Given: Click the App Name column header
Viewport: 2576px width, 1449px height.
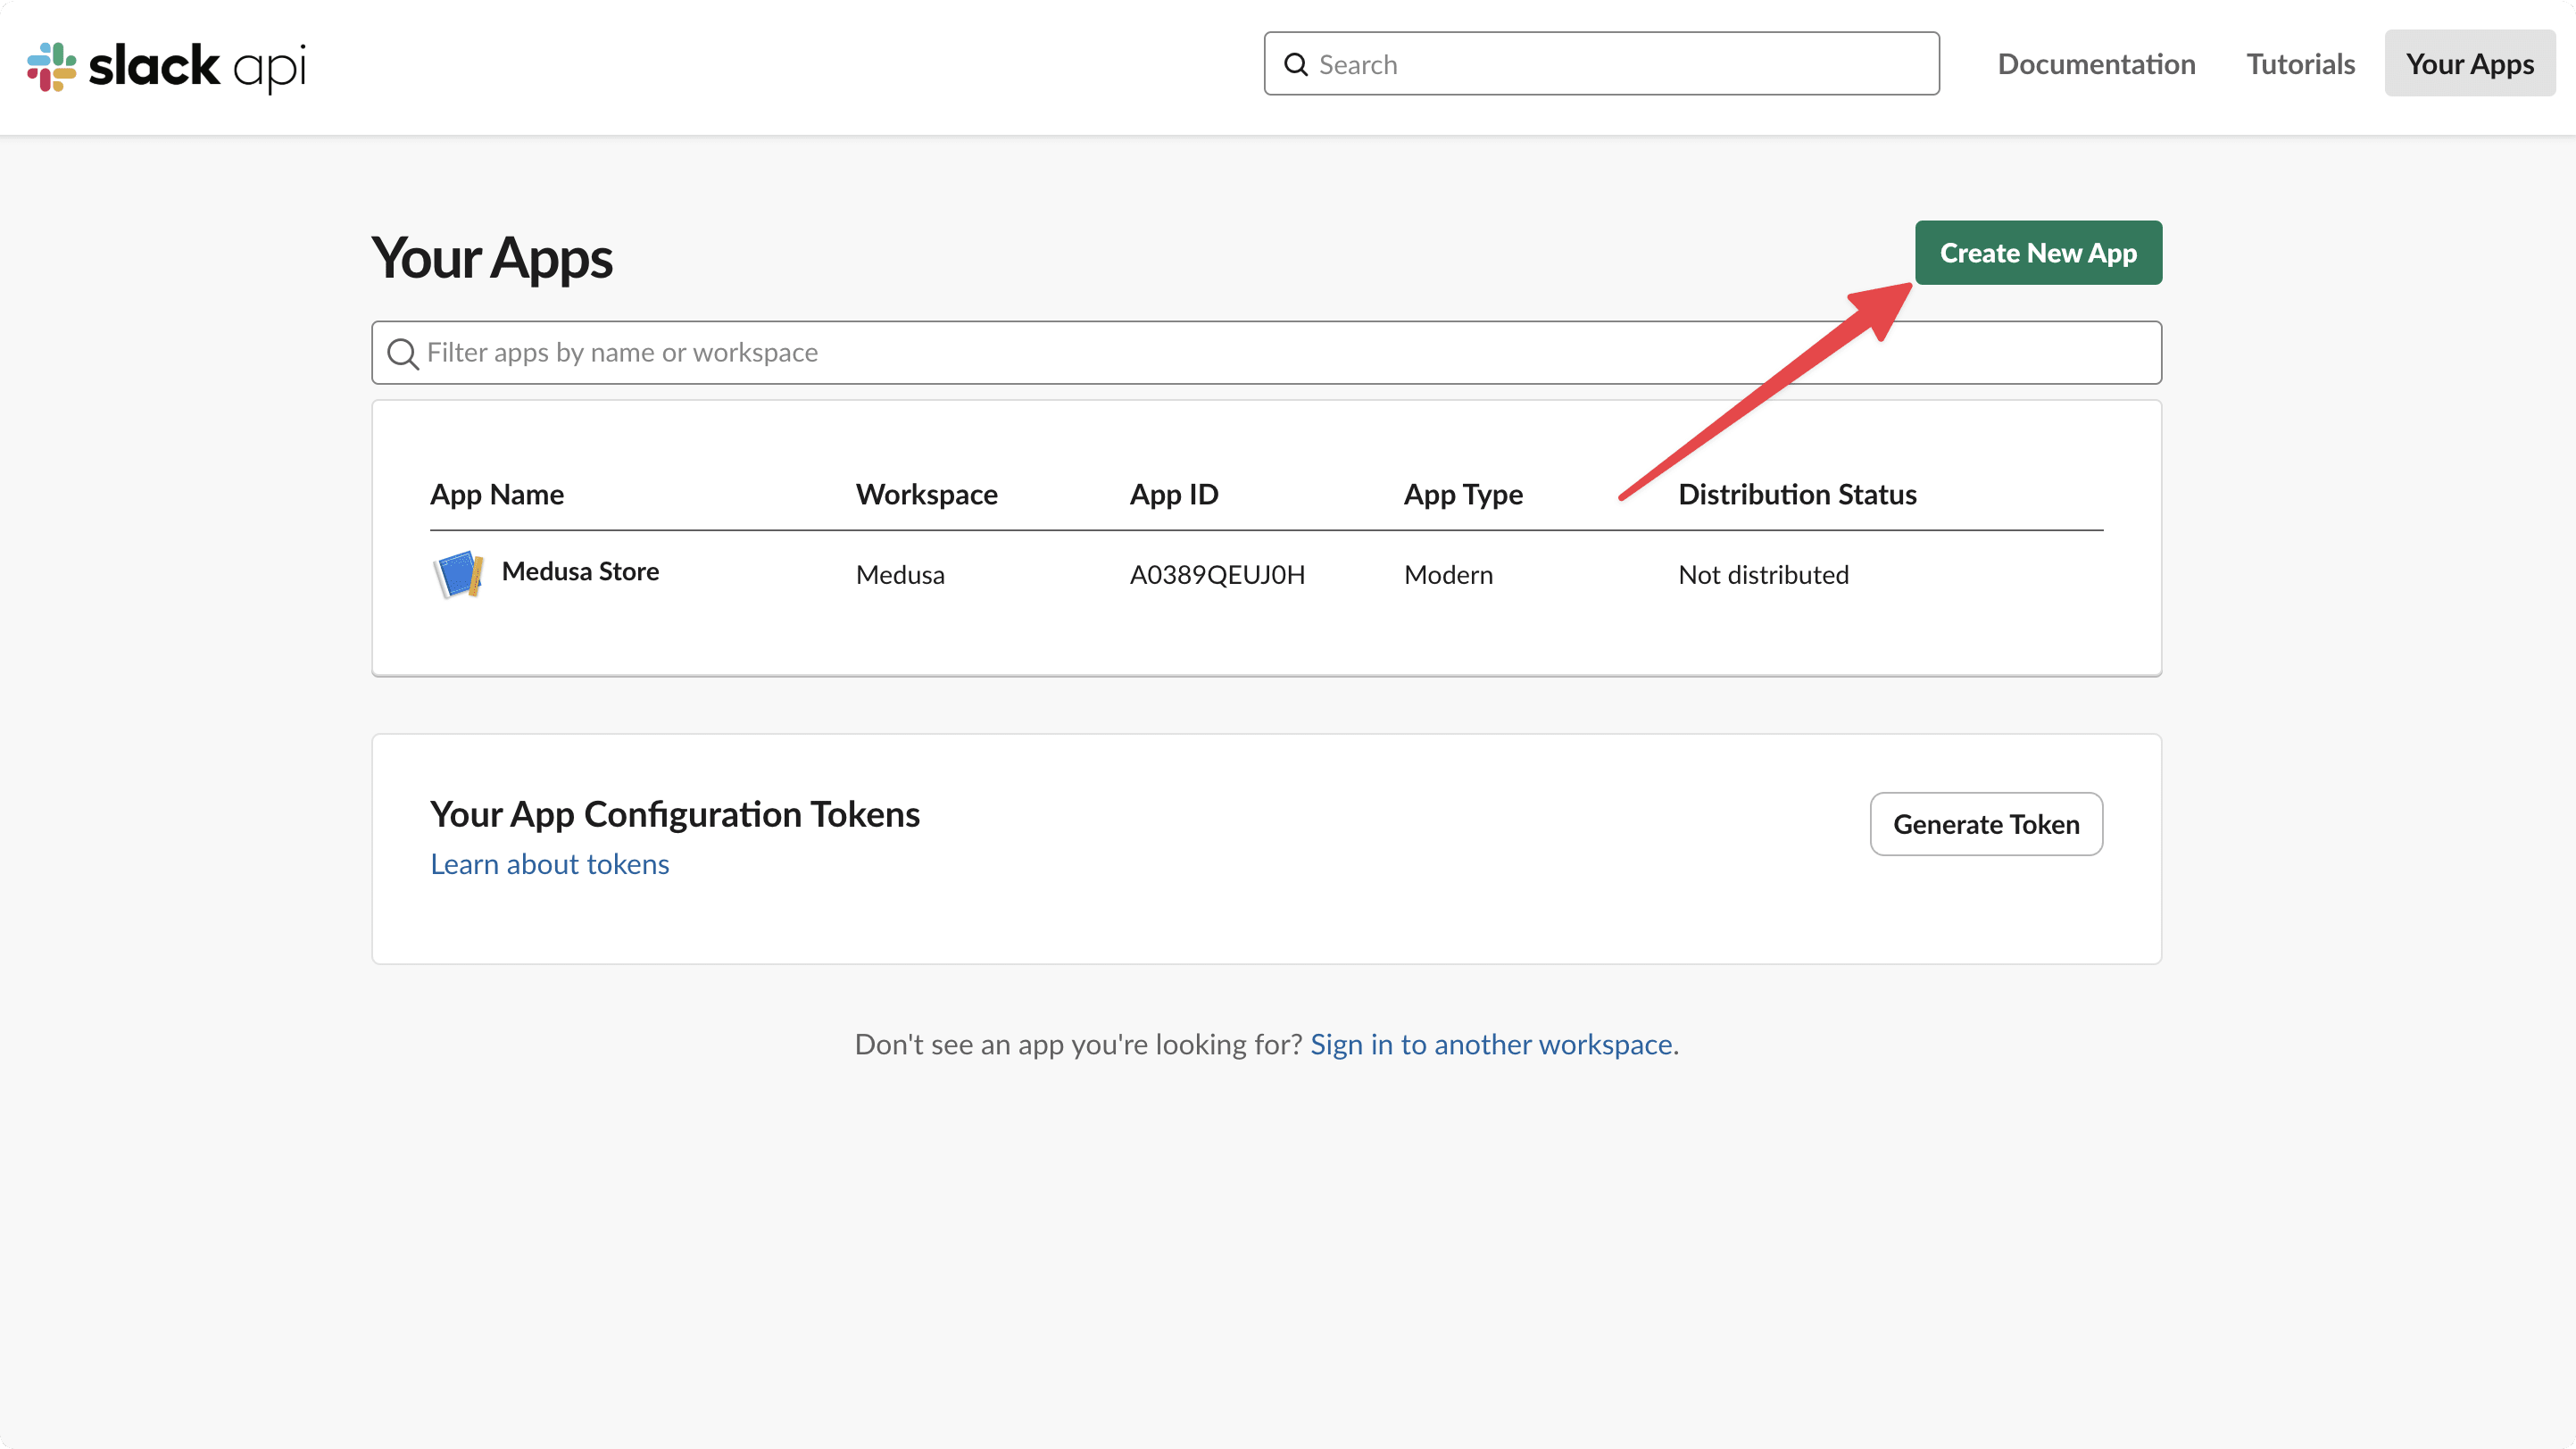Looking at the screenshot, I should pos(497,493).
